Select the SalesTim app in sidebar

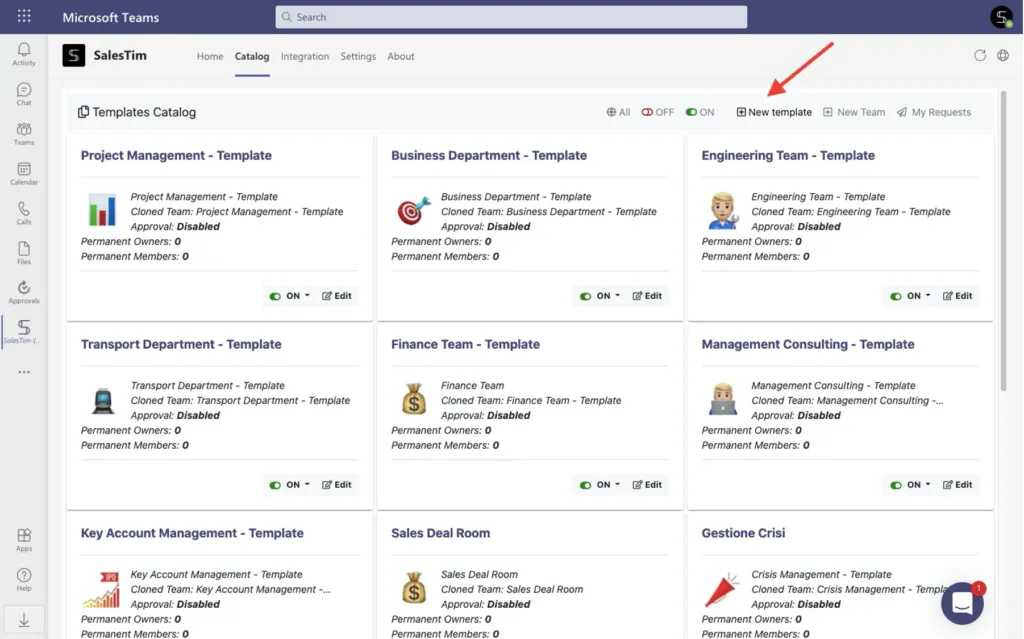pos(24,332)
